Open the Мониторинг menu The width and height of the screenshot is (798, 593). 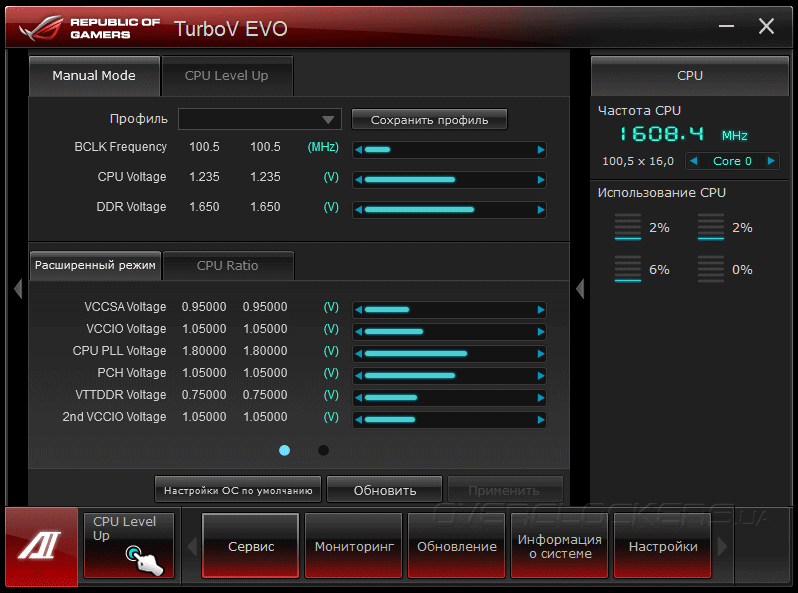354,546
